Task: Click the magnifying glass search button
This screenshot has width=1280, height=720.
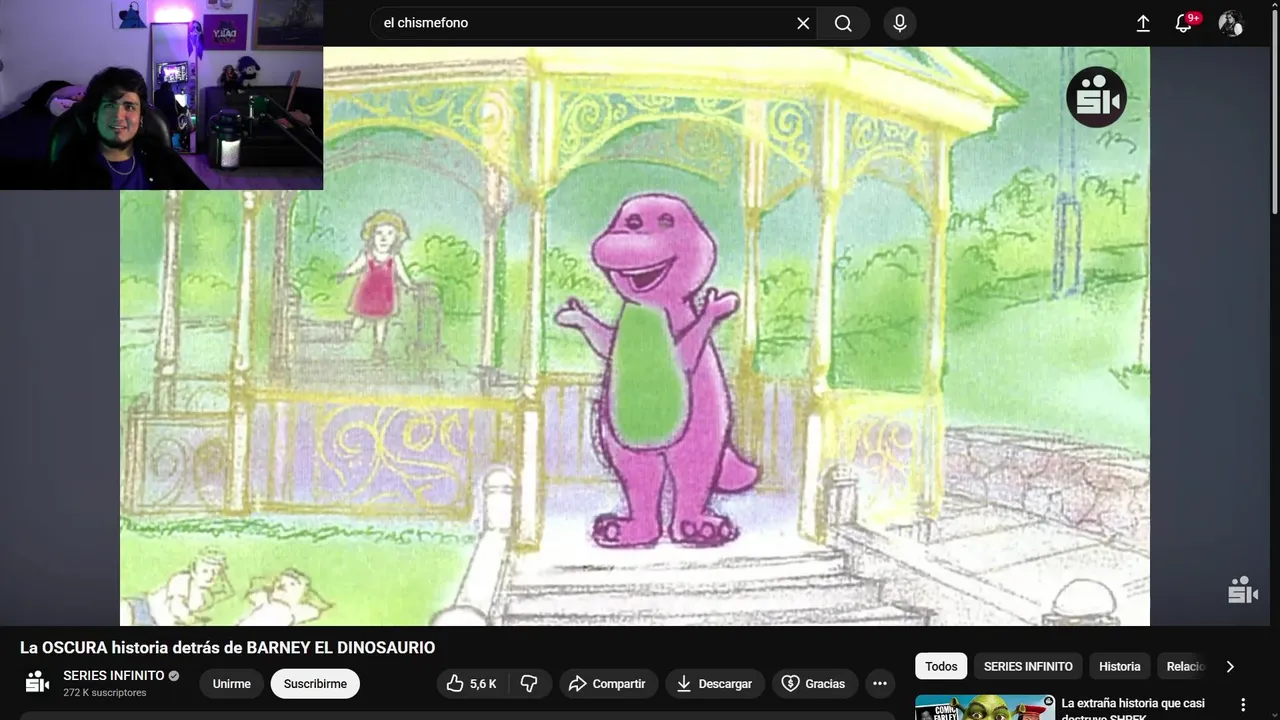Action: coord(843,23)
